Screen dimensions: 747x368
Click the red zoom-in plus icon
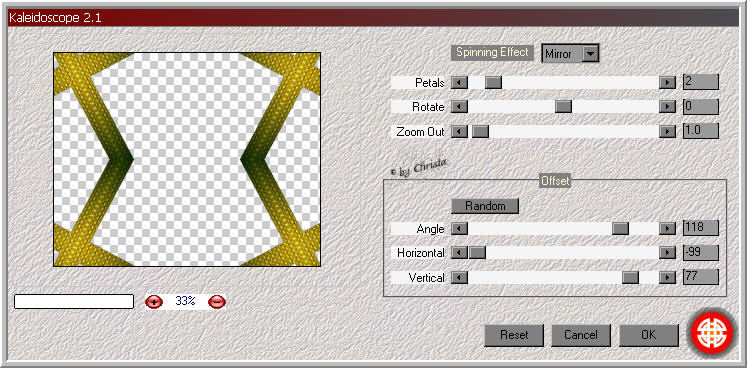point(154,301)
